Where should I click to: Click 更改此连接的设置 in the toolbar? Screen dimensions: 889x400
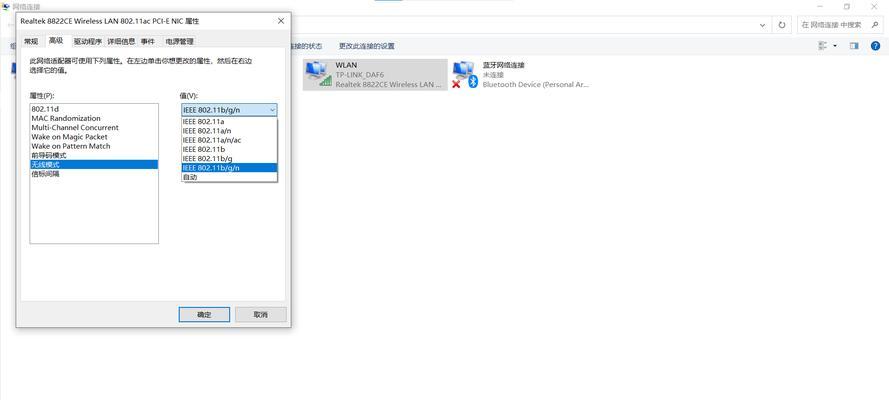coord(366,46)
